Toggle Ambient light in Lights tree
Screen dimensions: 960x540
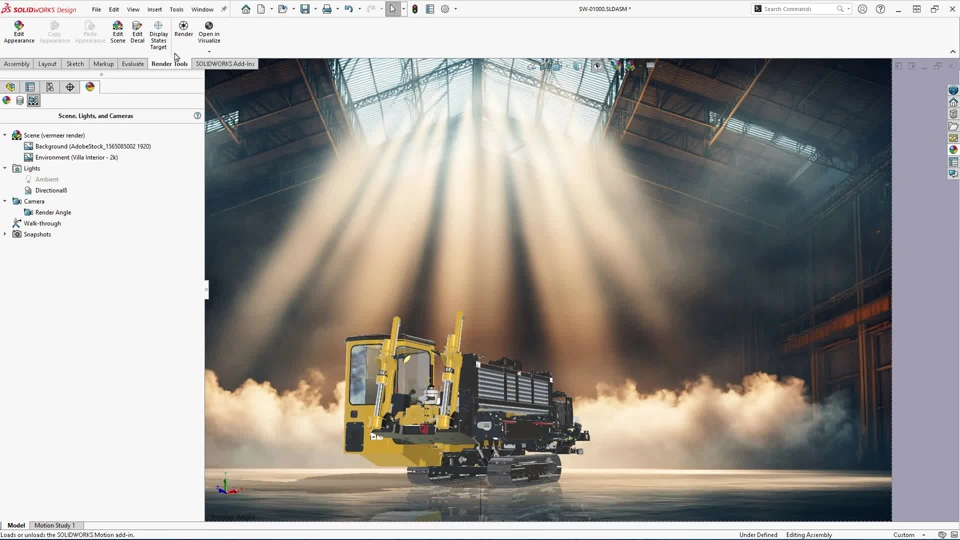point(46,179)
